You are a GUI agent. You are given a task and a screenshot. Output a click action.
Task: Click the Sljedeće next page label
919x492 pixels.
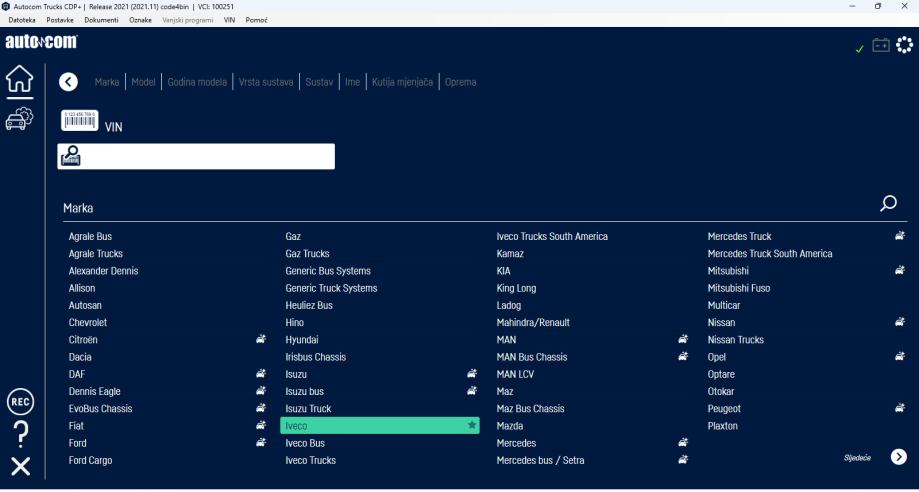(x=857, y=457)
